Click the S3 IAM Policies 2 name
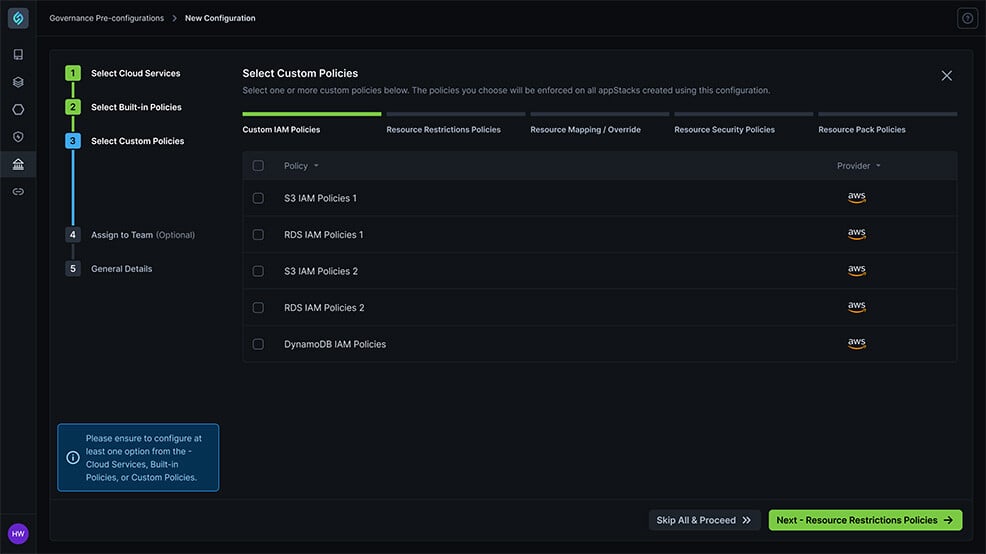This screenshot has width=986, height=554. tap(321, 271)
